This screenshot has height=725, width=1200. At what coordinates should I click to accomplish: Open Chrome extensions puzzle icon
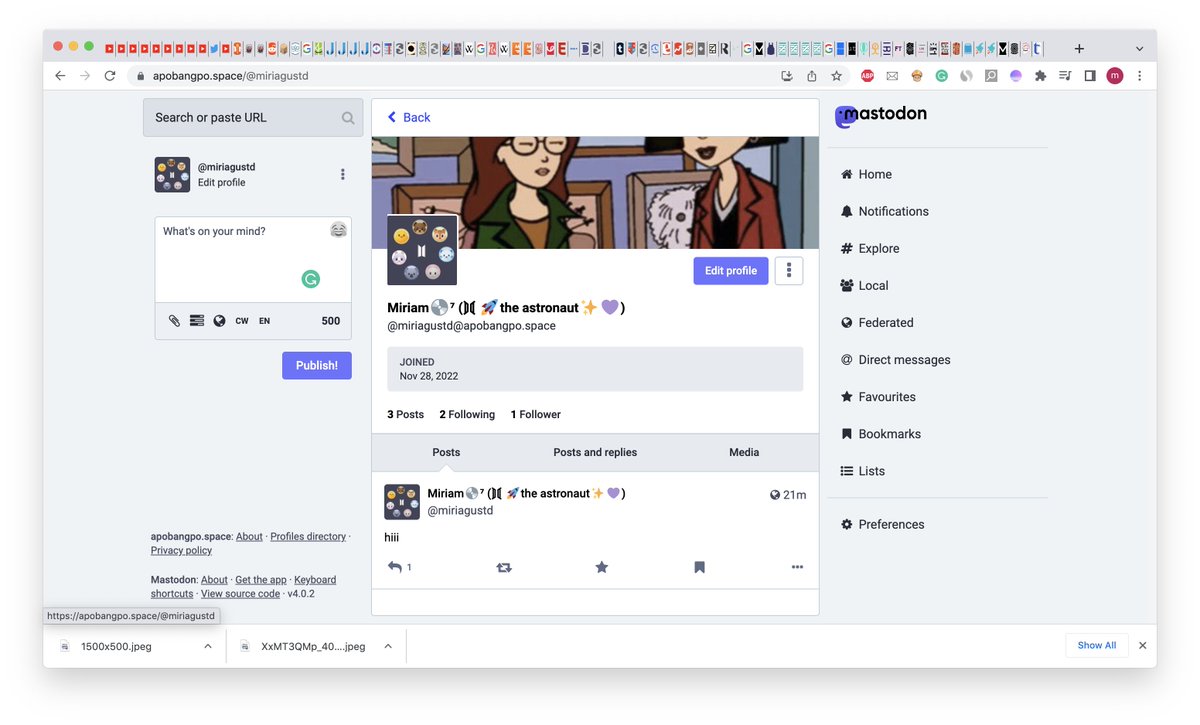1041,76
